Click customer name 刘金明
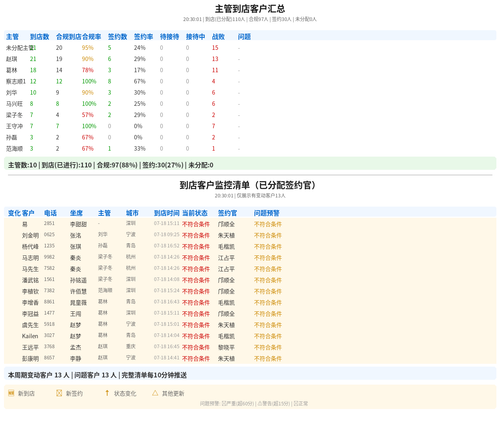 (x=30, y=235)
